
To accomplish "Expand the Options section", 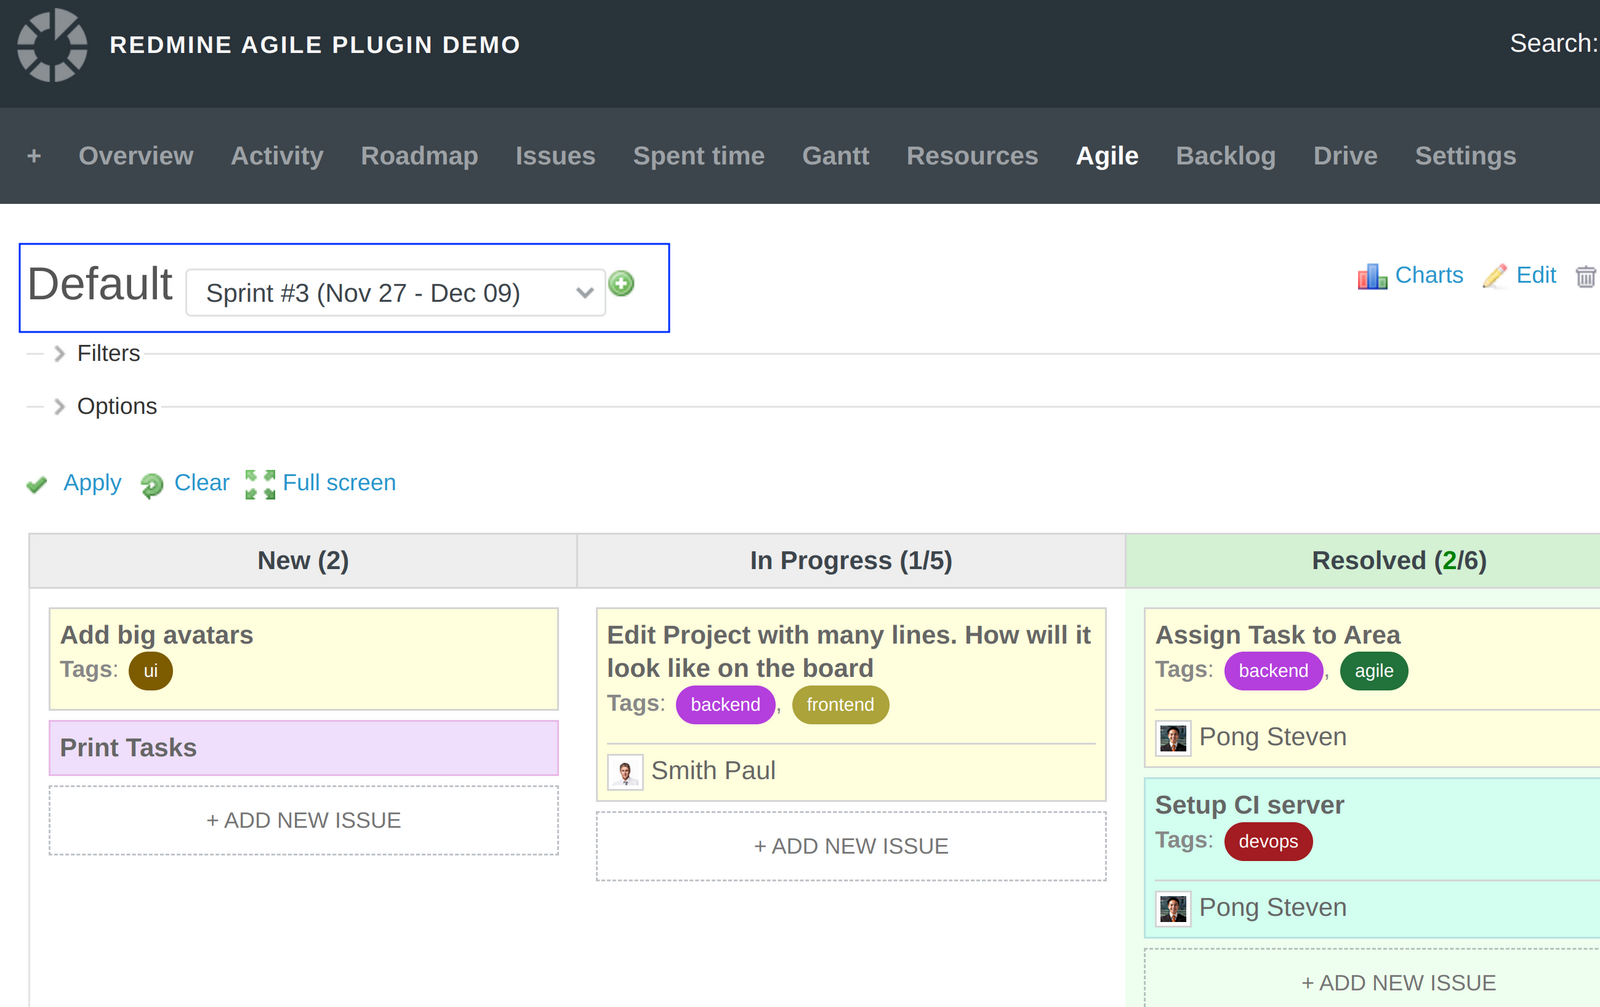I will click(x=117, y=406).
